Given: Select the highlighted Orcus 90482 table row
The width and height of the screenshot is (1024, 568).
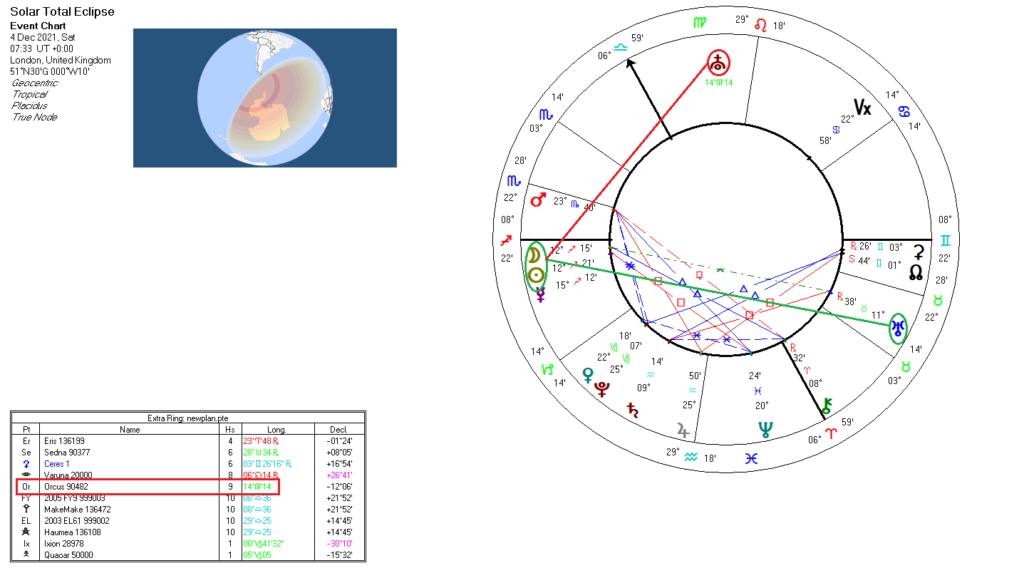Looking at the screenshot, I should coord(147,486).
